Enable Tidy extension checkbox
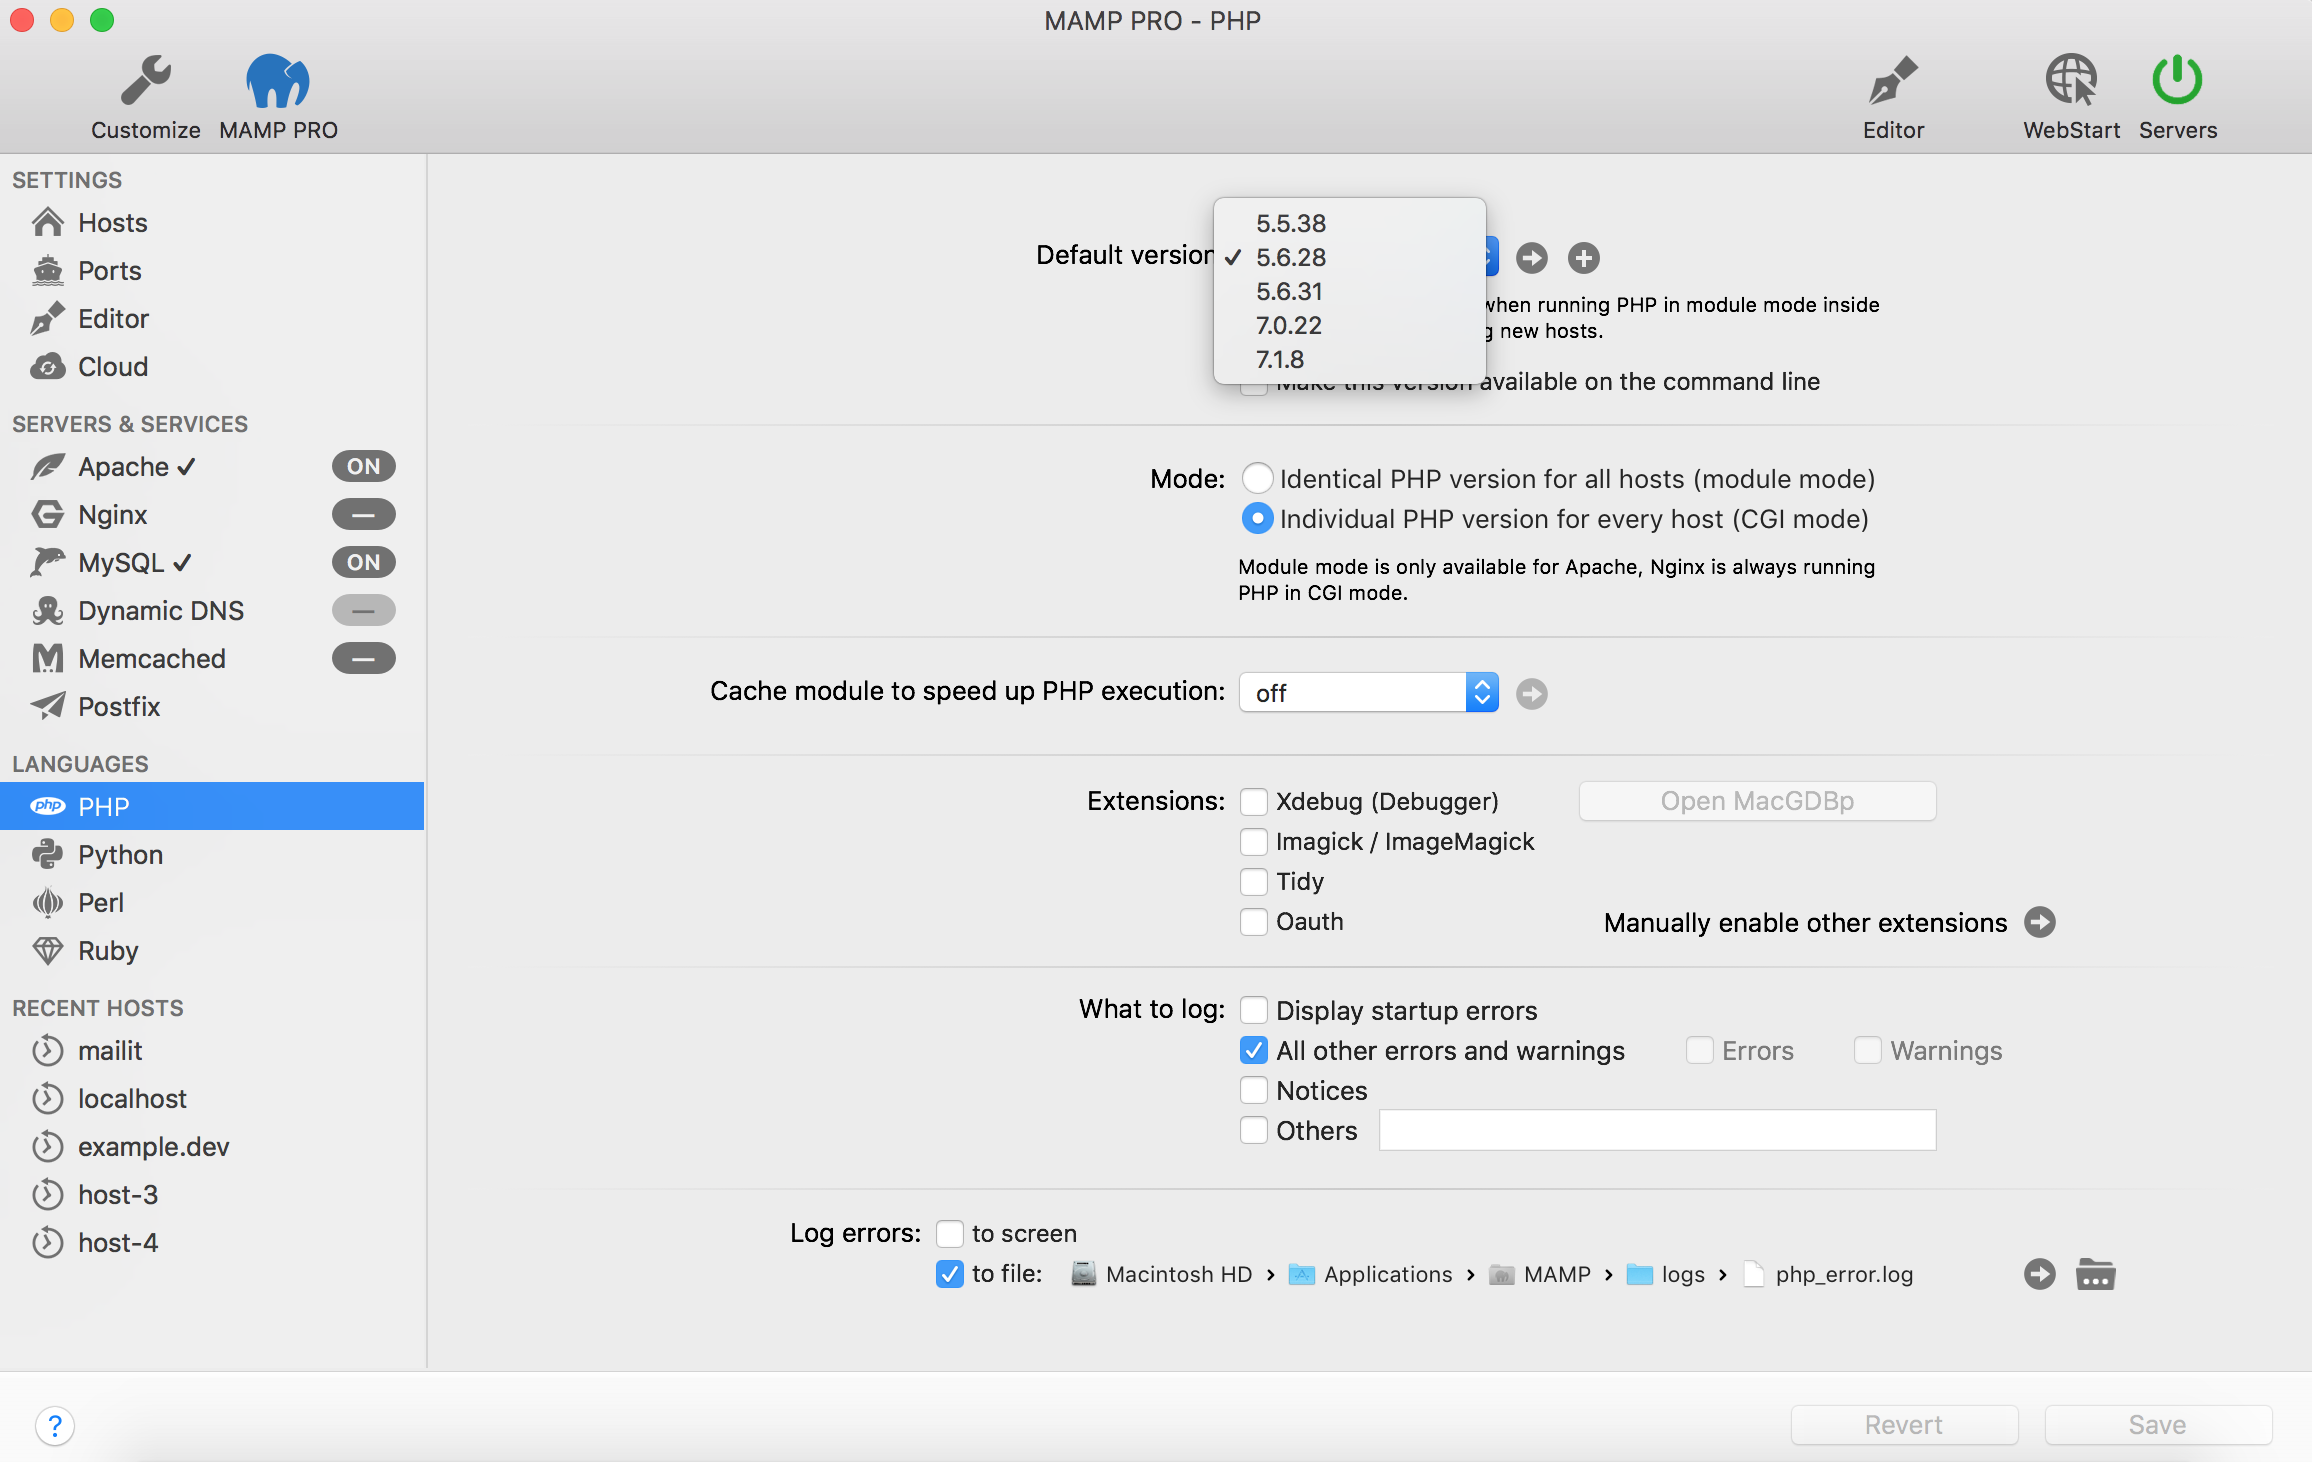Viewport: 2312px width, 1462px height. (x=1253, y=881)
